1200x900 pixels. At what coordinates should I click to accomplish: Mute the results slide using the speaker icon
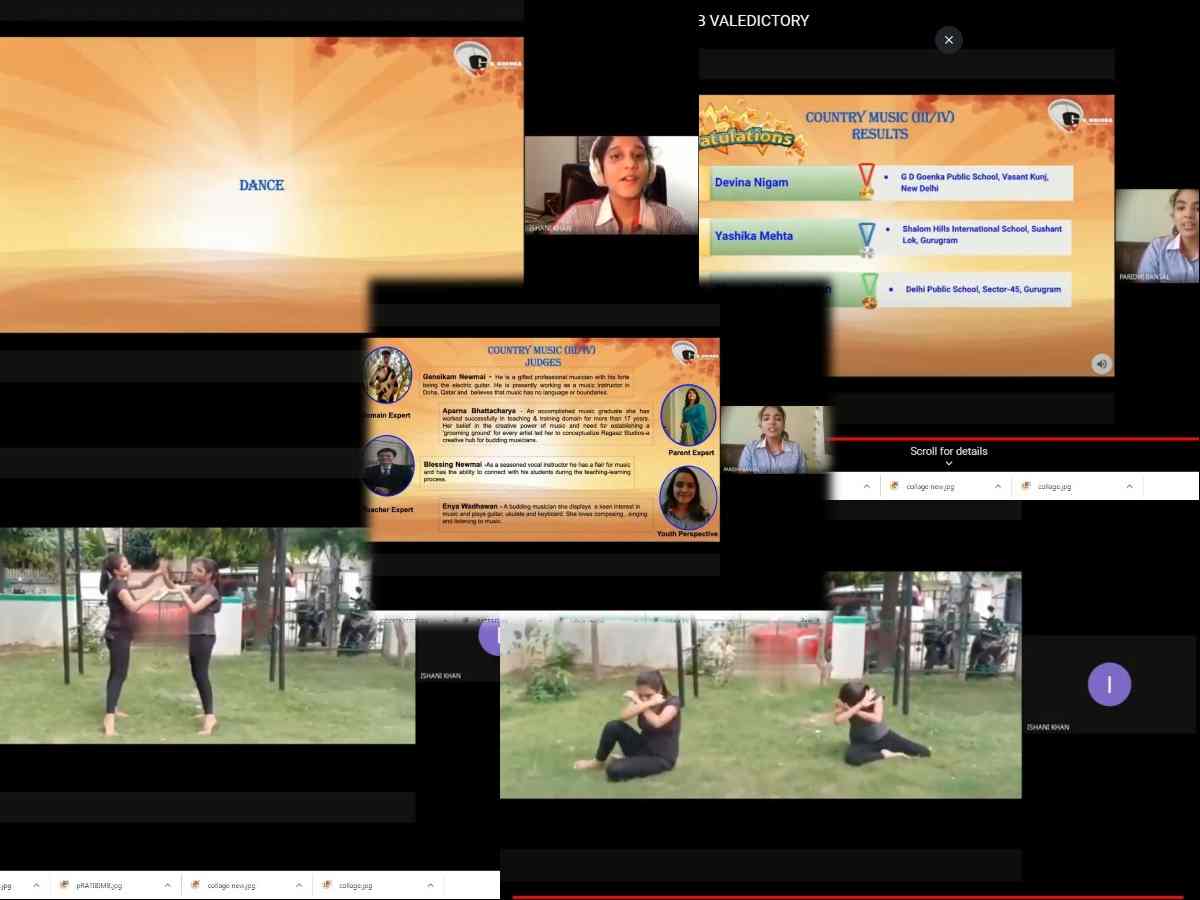(x=1101, y=364)
